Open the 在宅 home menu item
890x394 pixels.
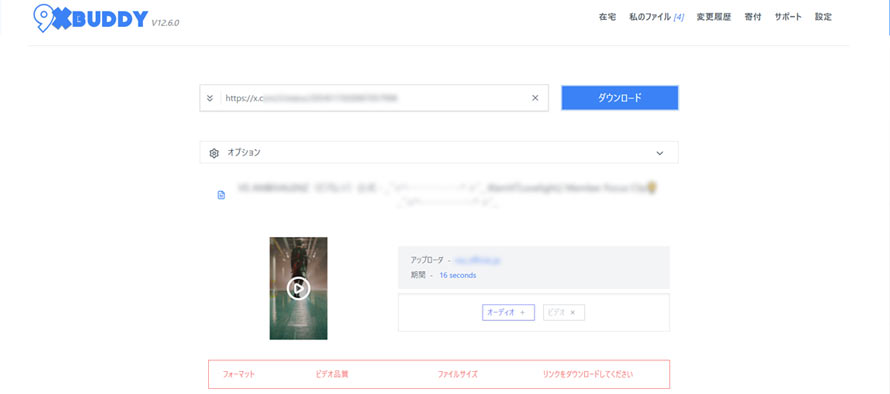click(x=607, y=17)
